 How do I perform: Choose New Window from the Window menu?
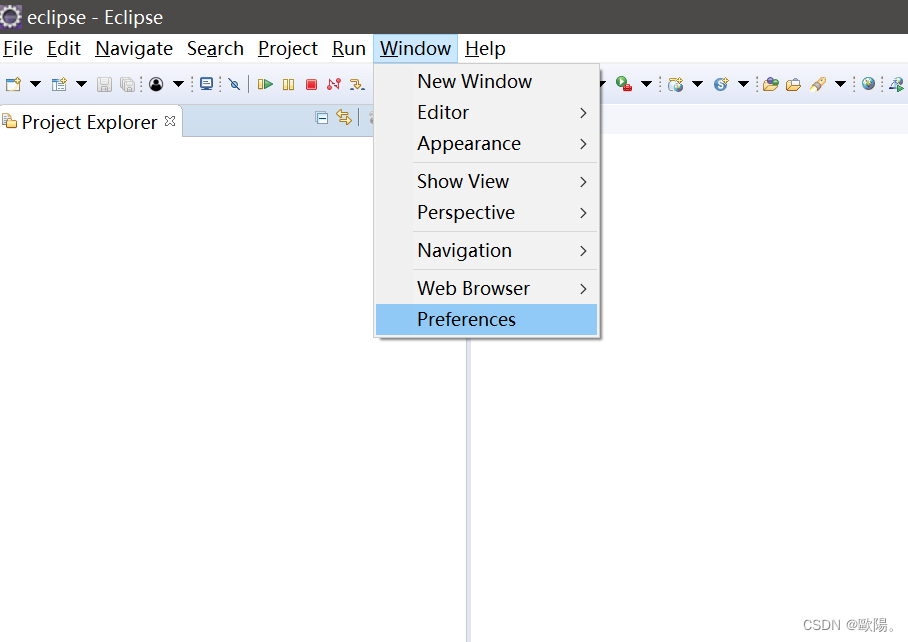click(x=486, y=82)
